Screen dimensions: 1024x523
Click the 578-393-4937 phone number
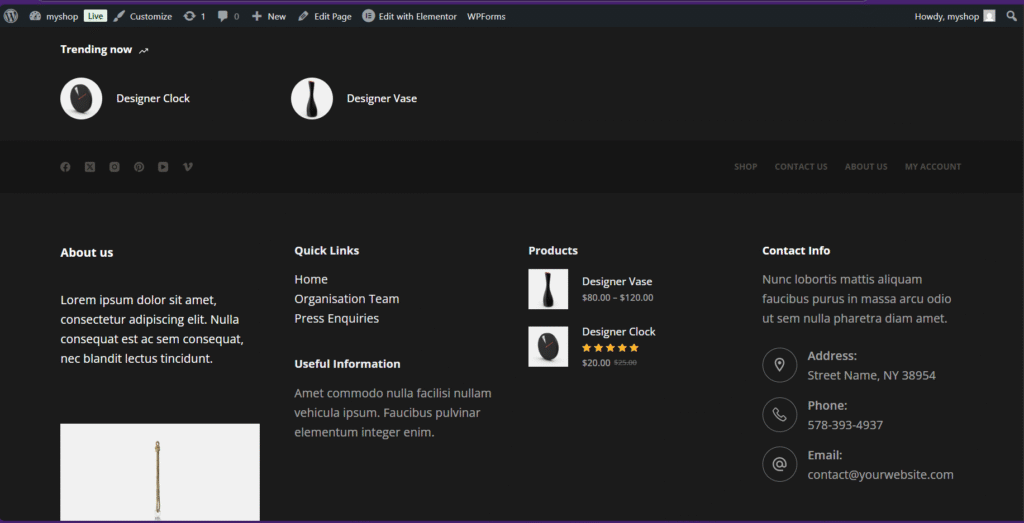[845, 425]
